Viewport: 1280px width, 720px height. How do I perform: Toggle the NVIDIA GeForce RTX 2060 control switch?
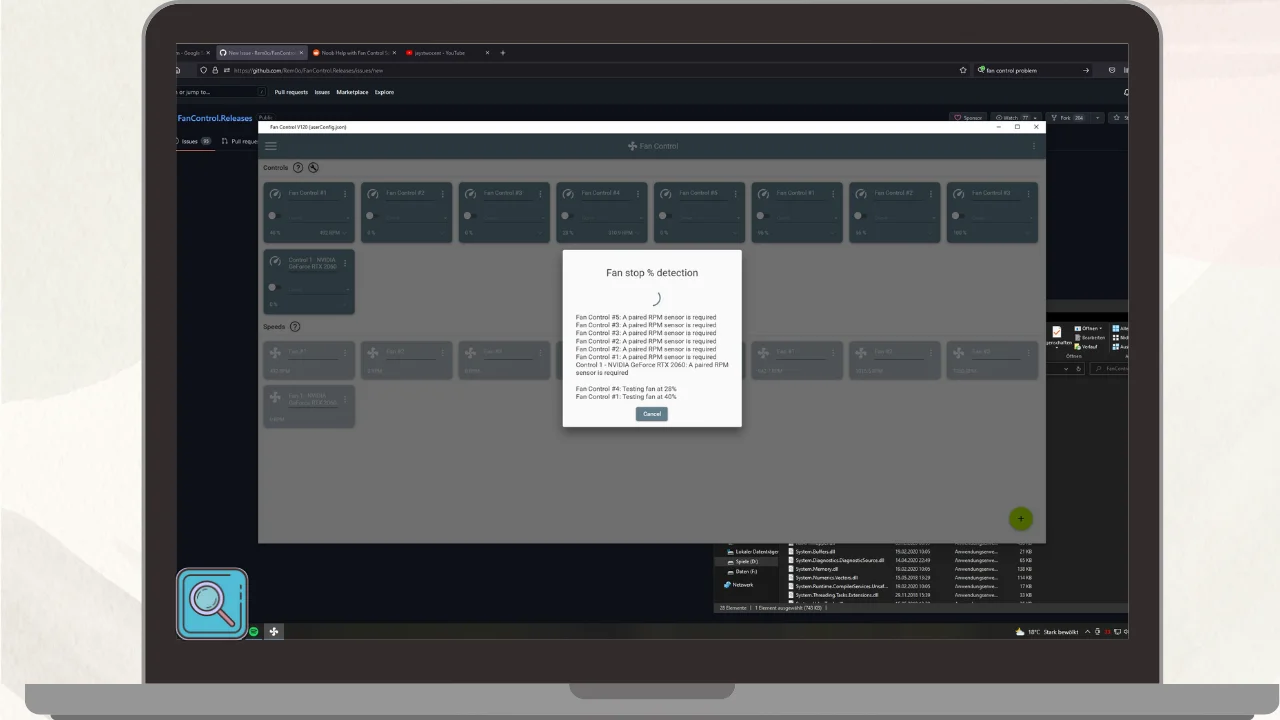272,287
